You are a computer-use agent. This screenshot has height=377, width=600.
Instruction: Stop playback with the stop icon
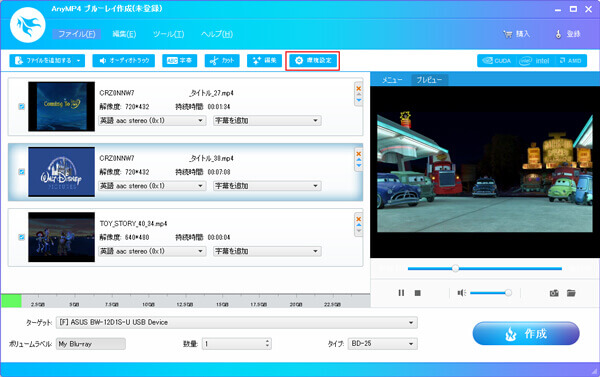(x=417, y=293)
